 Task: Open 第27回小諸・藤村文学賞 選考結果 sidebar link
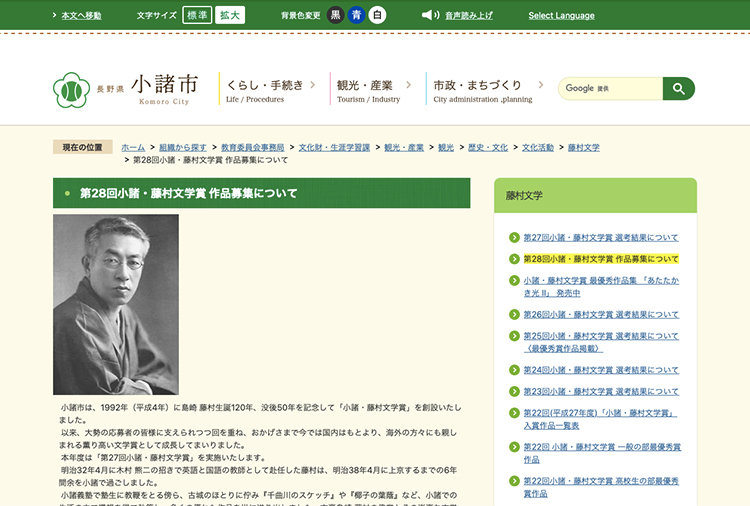pyautogui.click(x=601, y=238)
